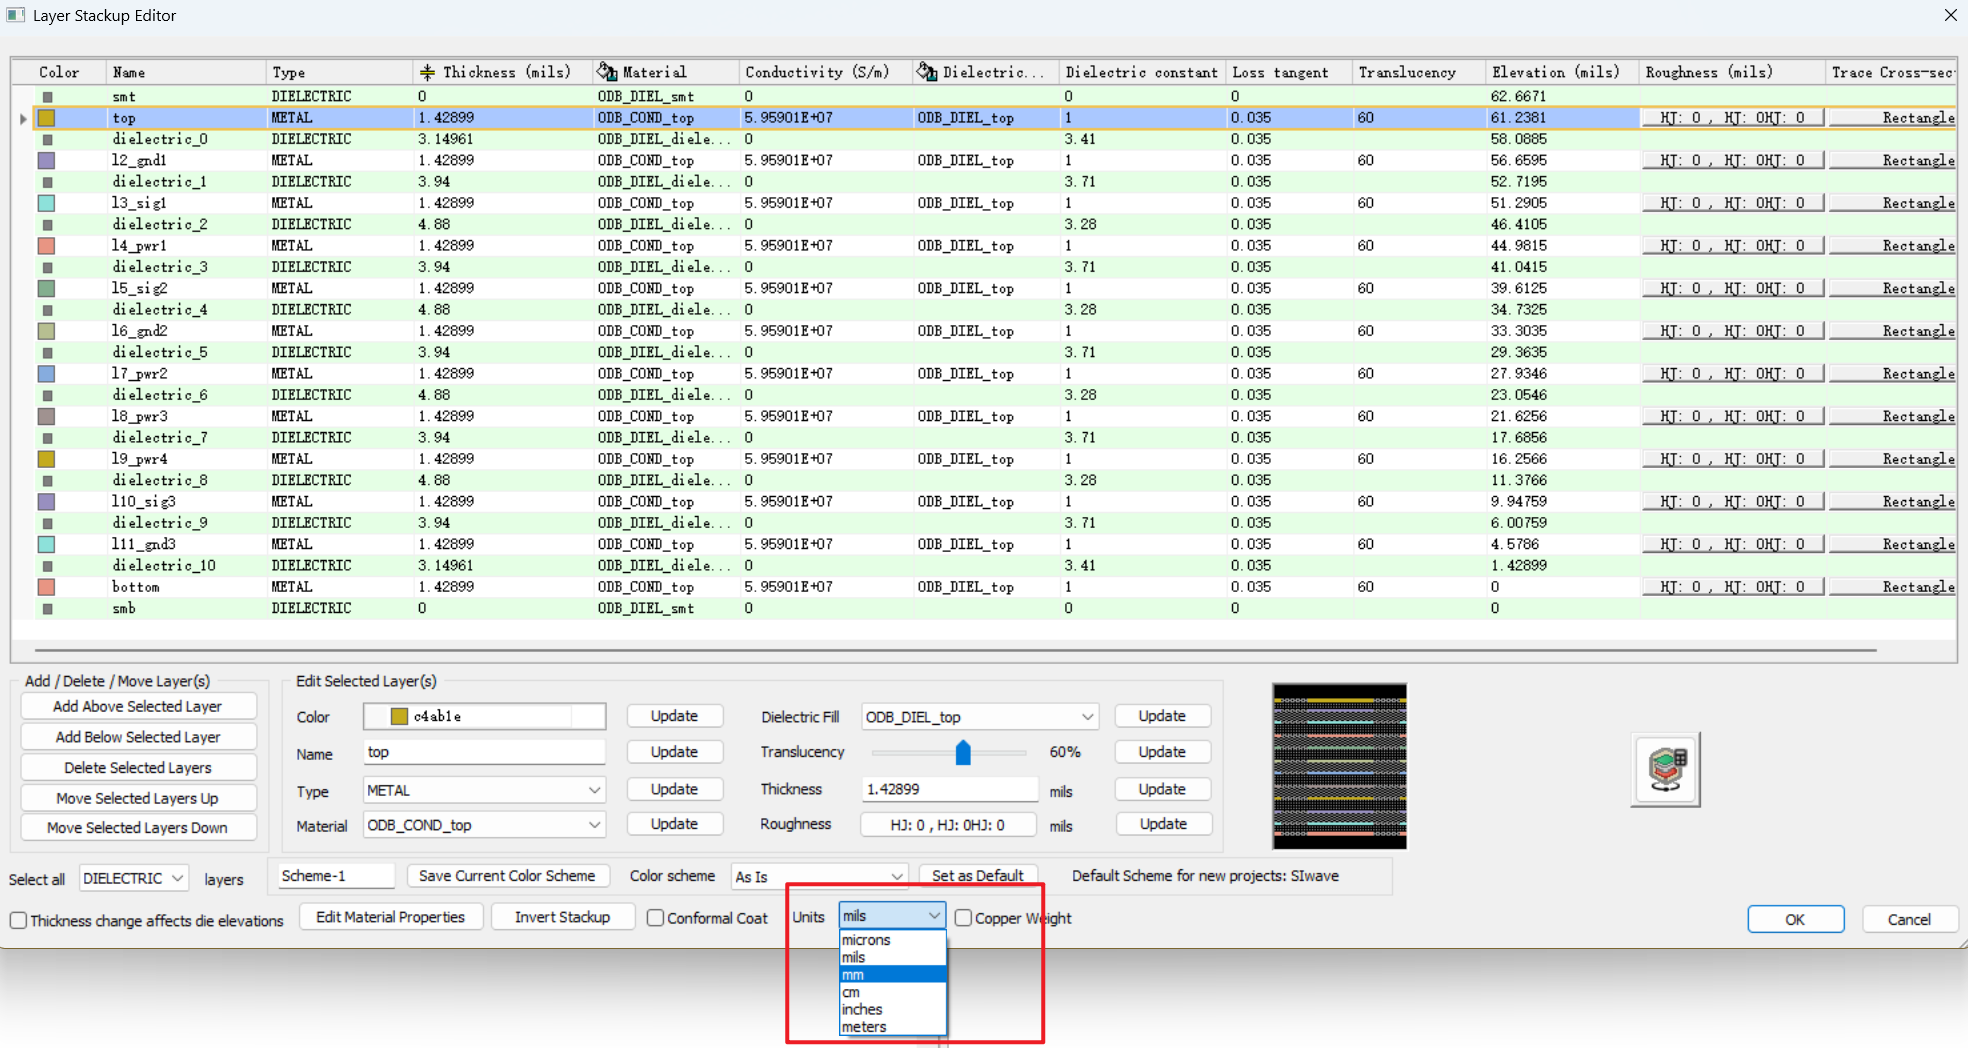Click Invert Stackup button
Viewport: 1968px width, 1048px height.
click(x=563, y=917)
